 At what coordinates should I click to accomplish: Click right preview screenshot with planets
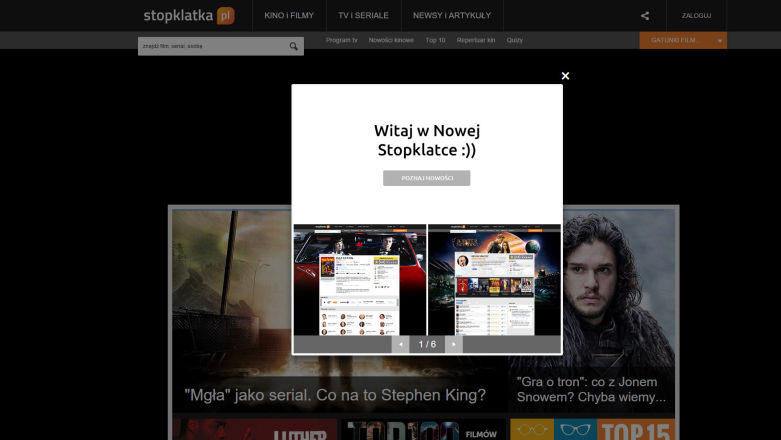click(x=494, y=280)
